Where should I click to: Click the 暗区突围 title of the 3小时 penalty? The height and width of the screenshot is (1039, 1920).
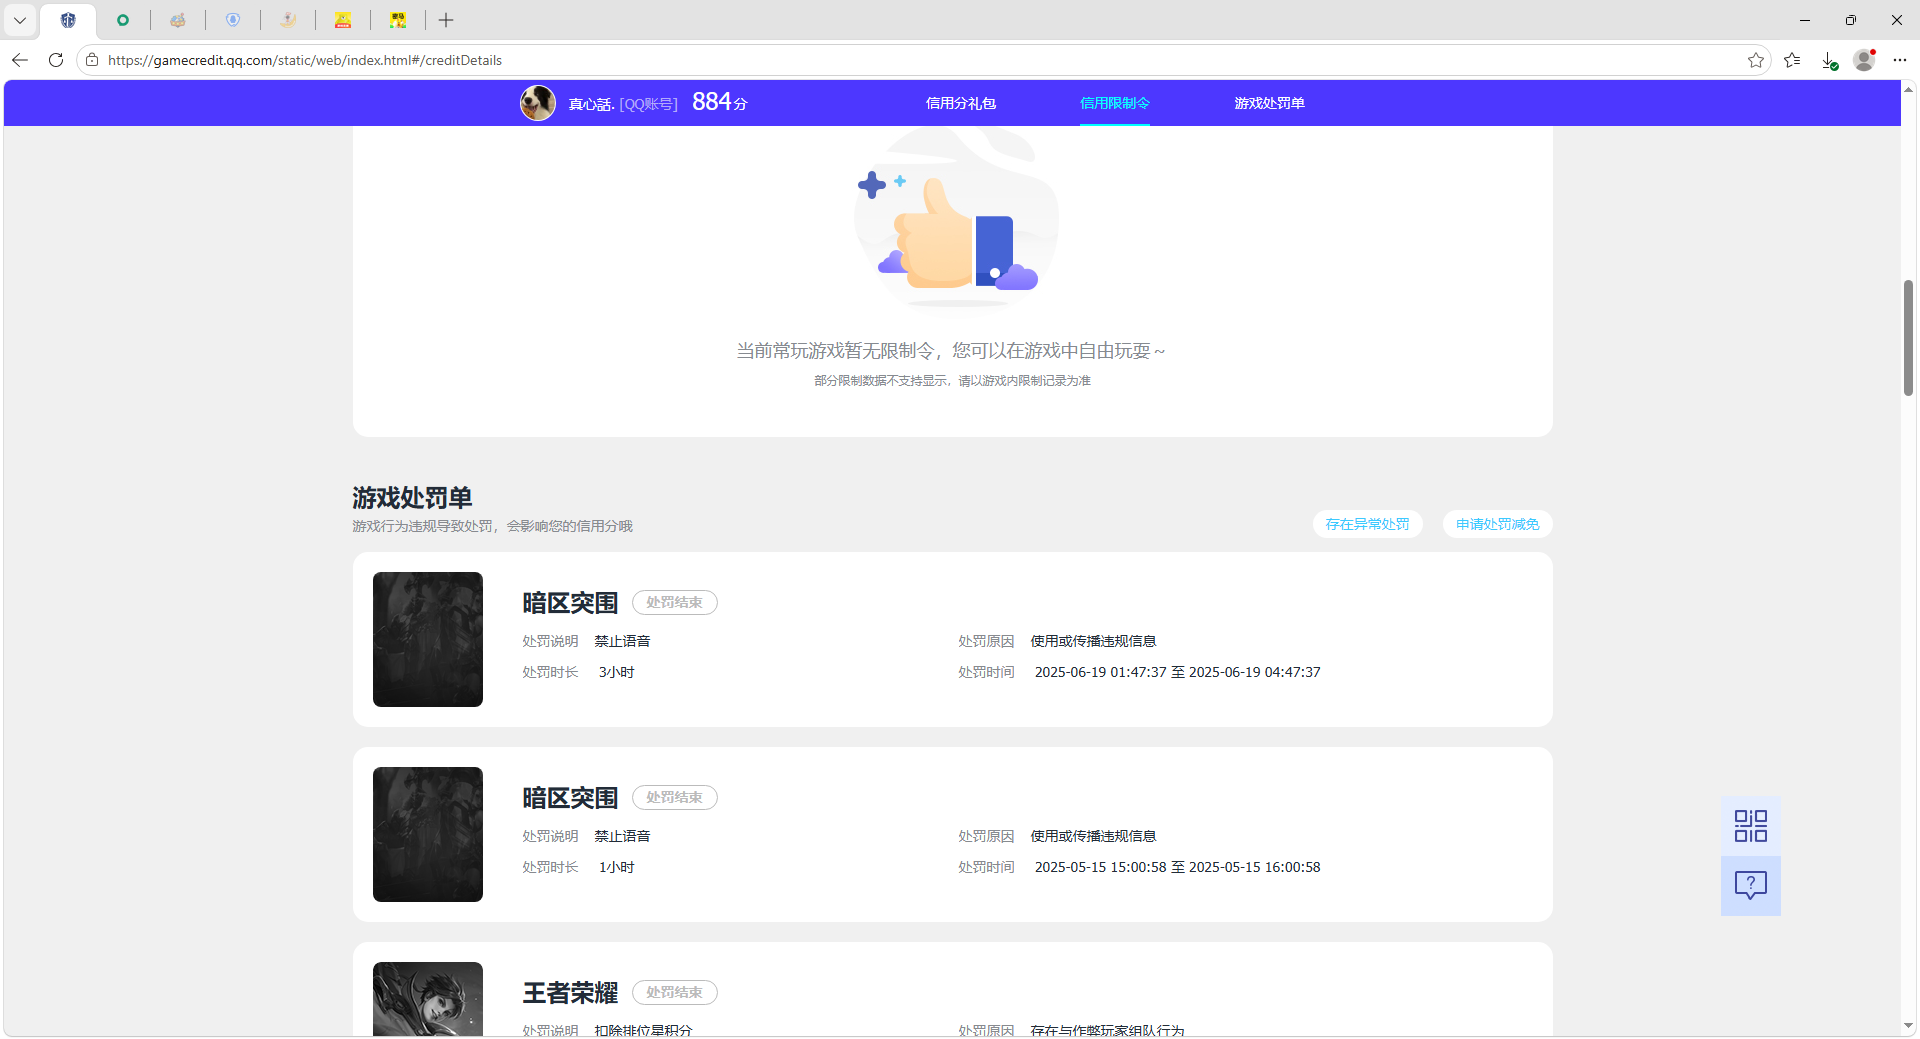click(x=570, y=603)
